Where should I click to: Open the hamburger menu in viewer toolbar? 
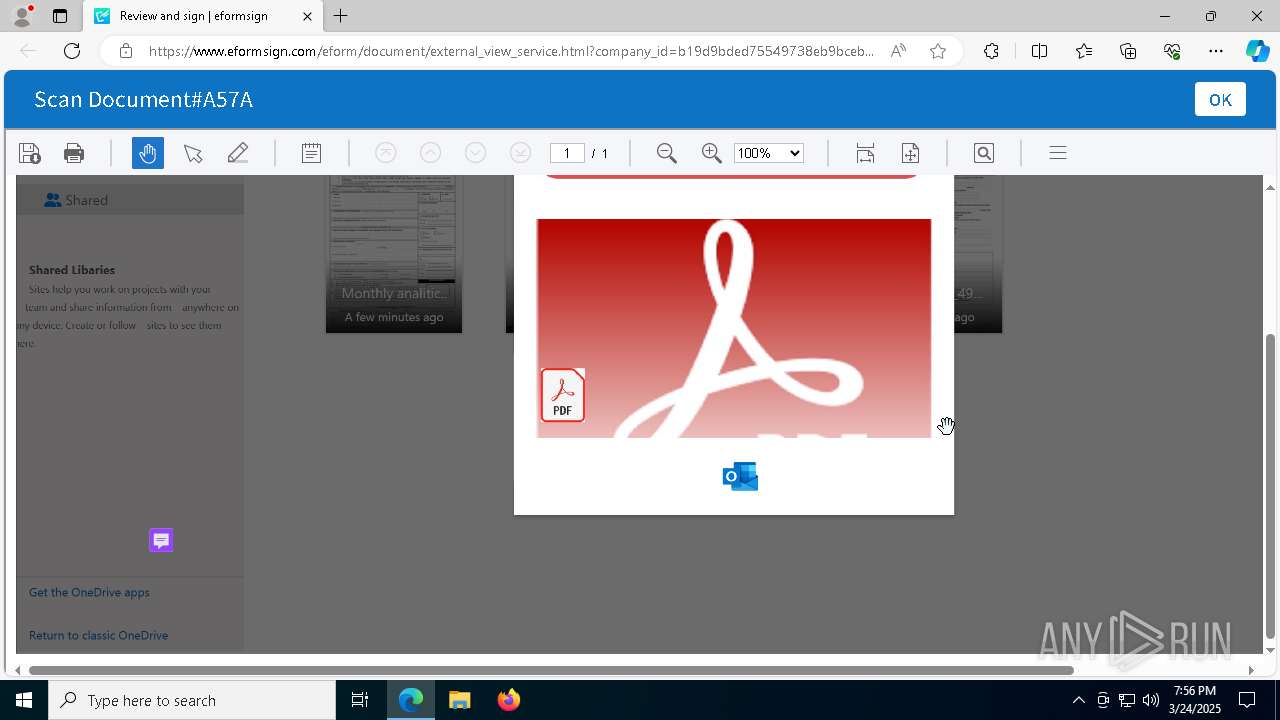tap(1058, 153)
